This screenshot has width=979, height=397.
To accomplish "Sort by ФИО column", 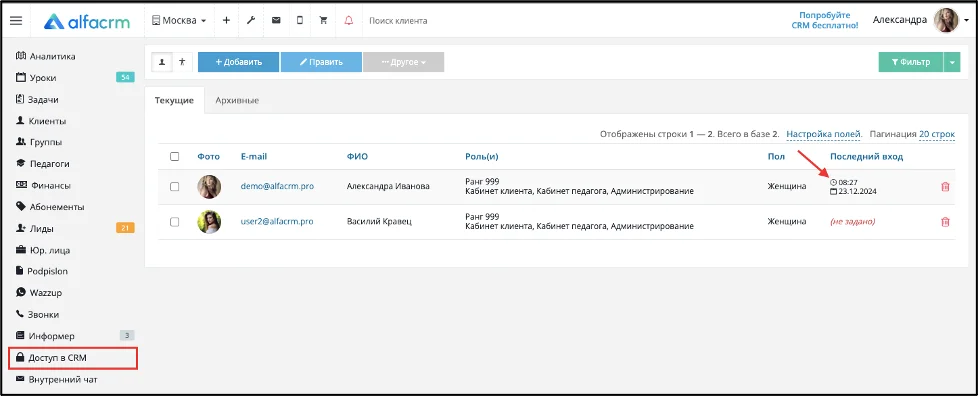I will 357,157.
